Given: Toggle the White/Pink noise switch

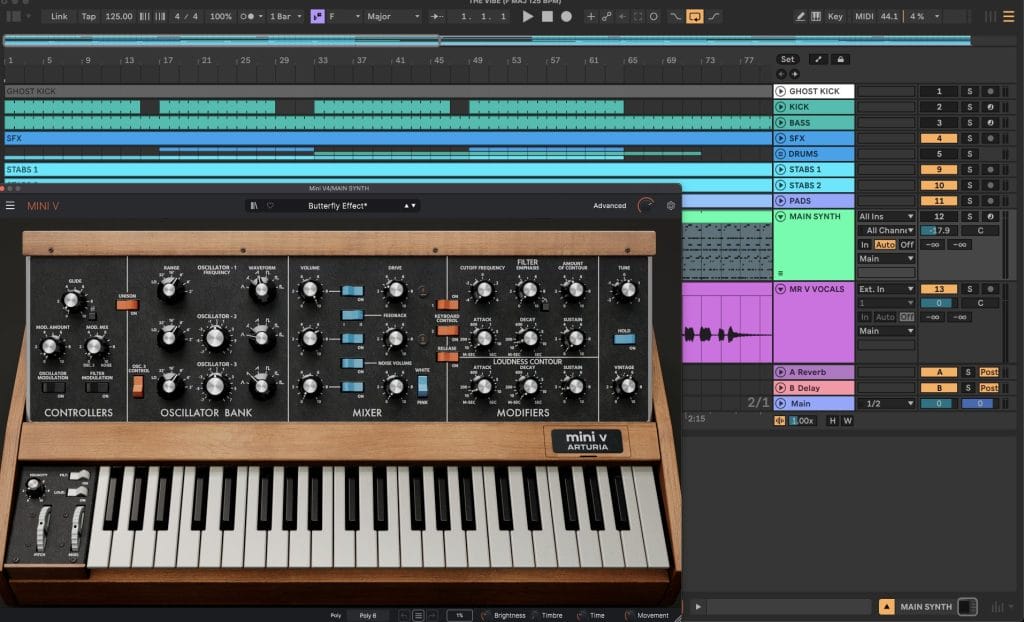Looking at the screenshot, I should (x=422, y=385).
